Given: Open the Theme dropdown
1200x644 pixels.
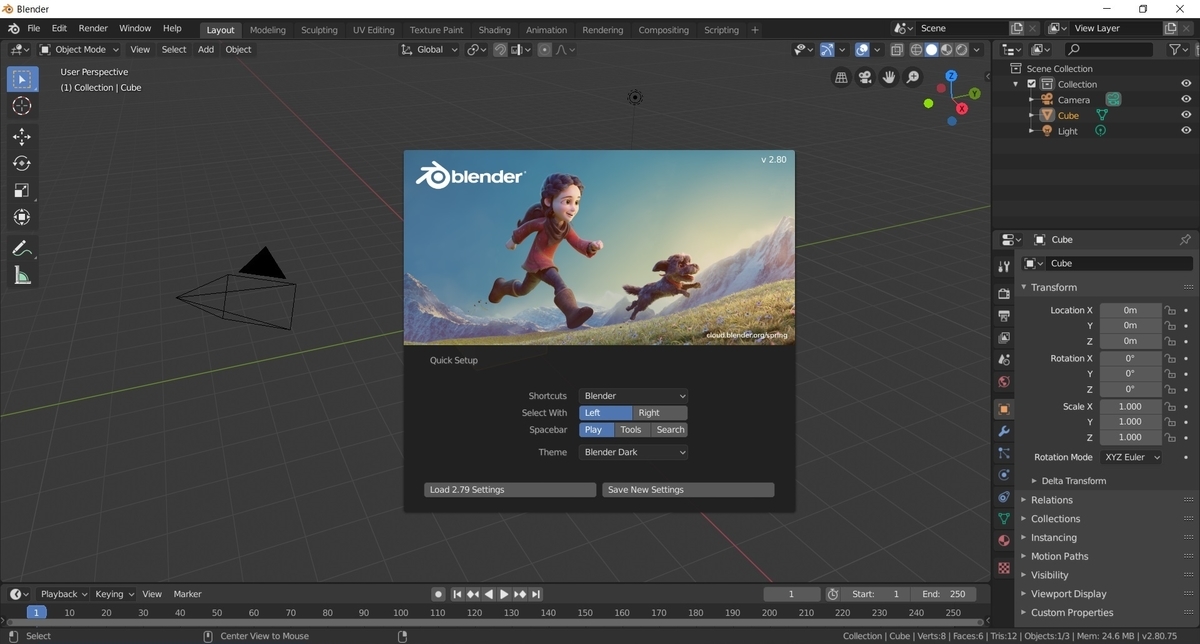Looking at the screenshot, I should tap(634, 452).
